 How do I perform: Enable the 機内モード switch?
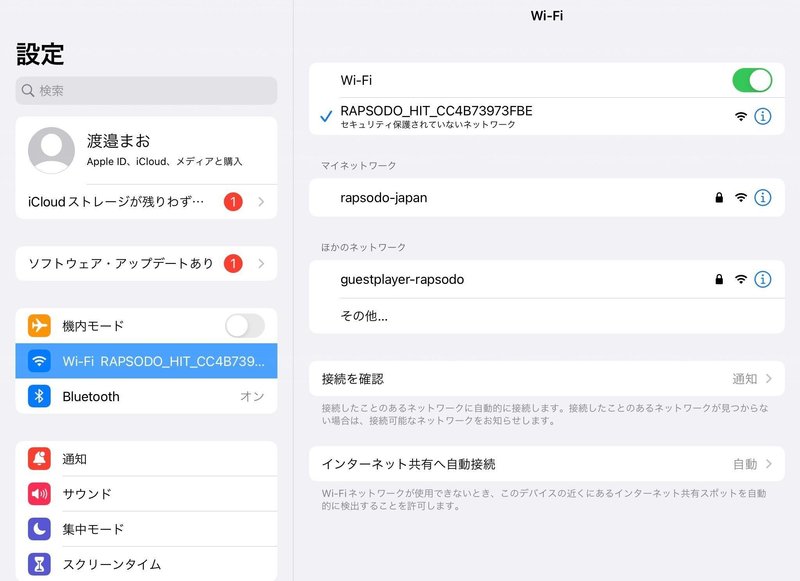point(245,325)
